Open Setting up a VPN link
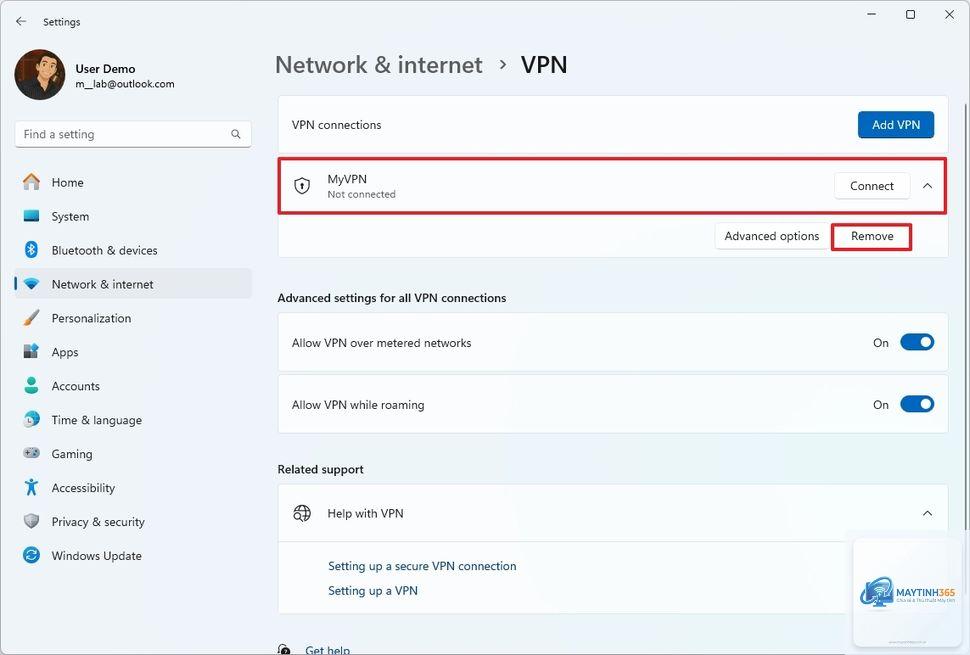This screenshot has height=655, width=970. pyautogui.click(x=372, y=591)
